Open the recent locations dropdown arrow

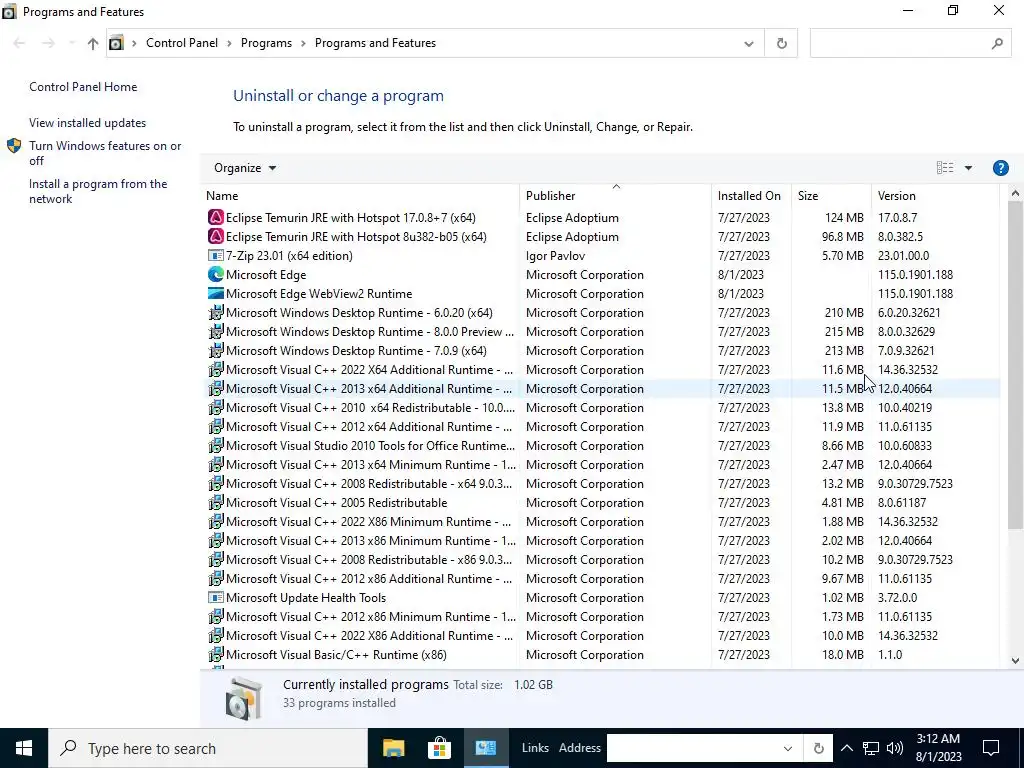71,43
